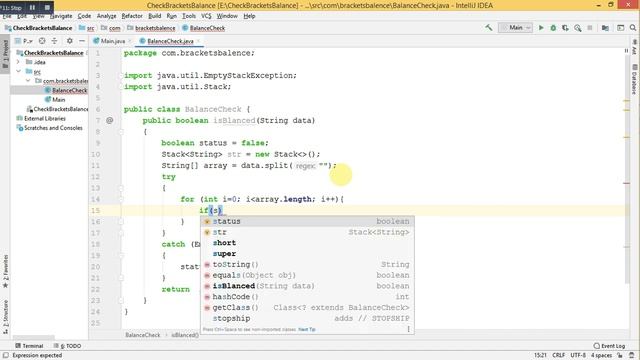Click the layout window icon beside search
Screen dimensions: 640x360
[x=620, y=28]
